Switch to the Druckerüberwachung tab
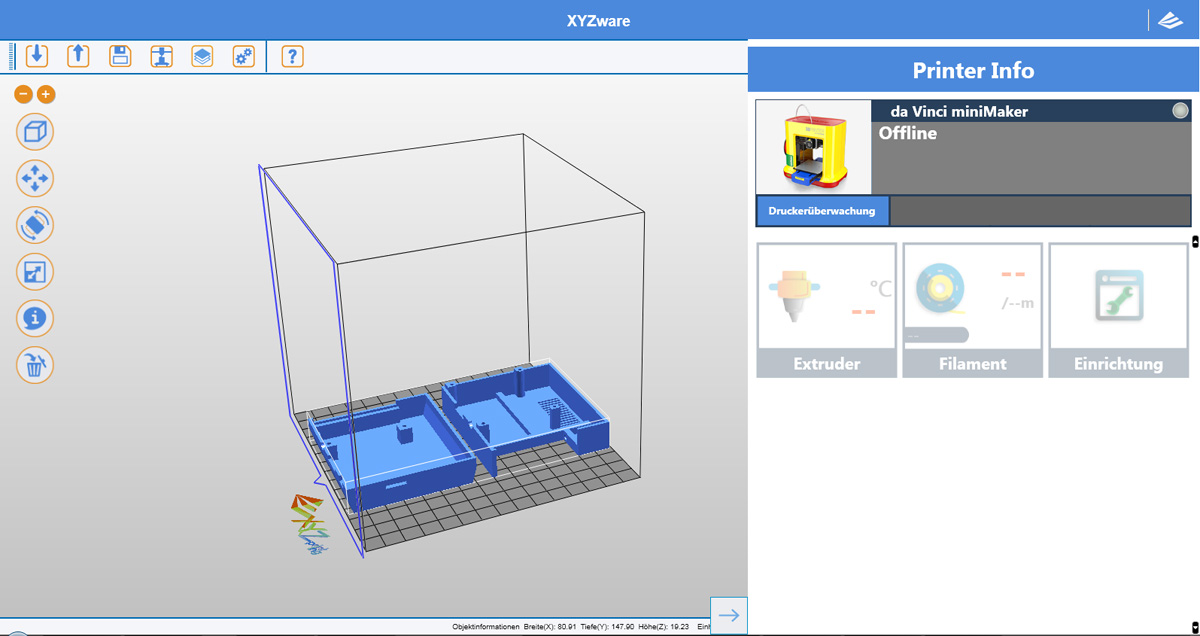The height and width of the screenshot is (636, 1200). pyautogui.click(x=823, y=211)
